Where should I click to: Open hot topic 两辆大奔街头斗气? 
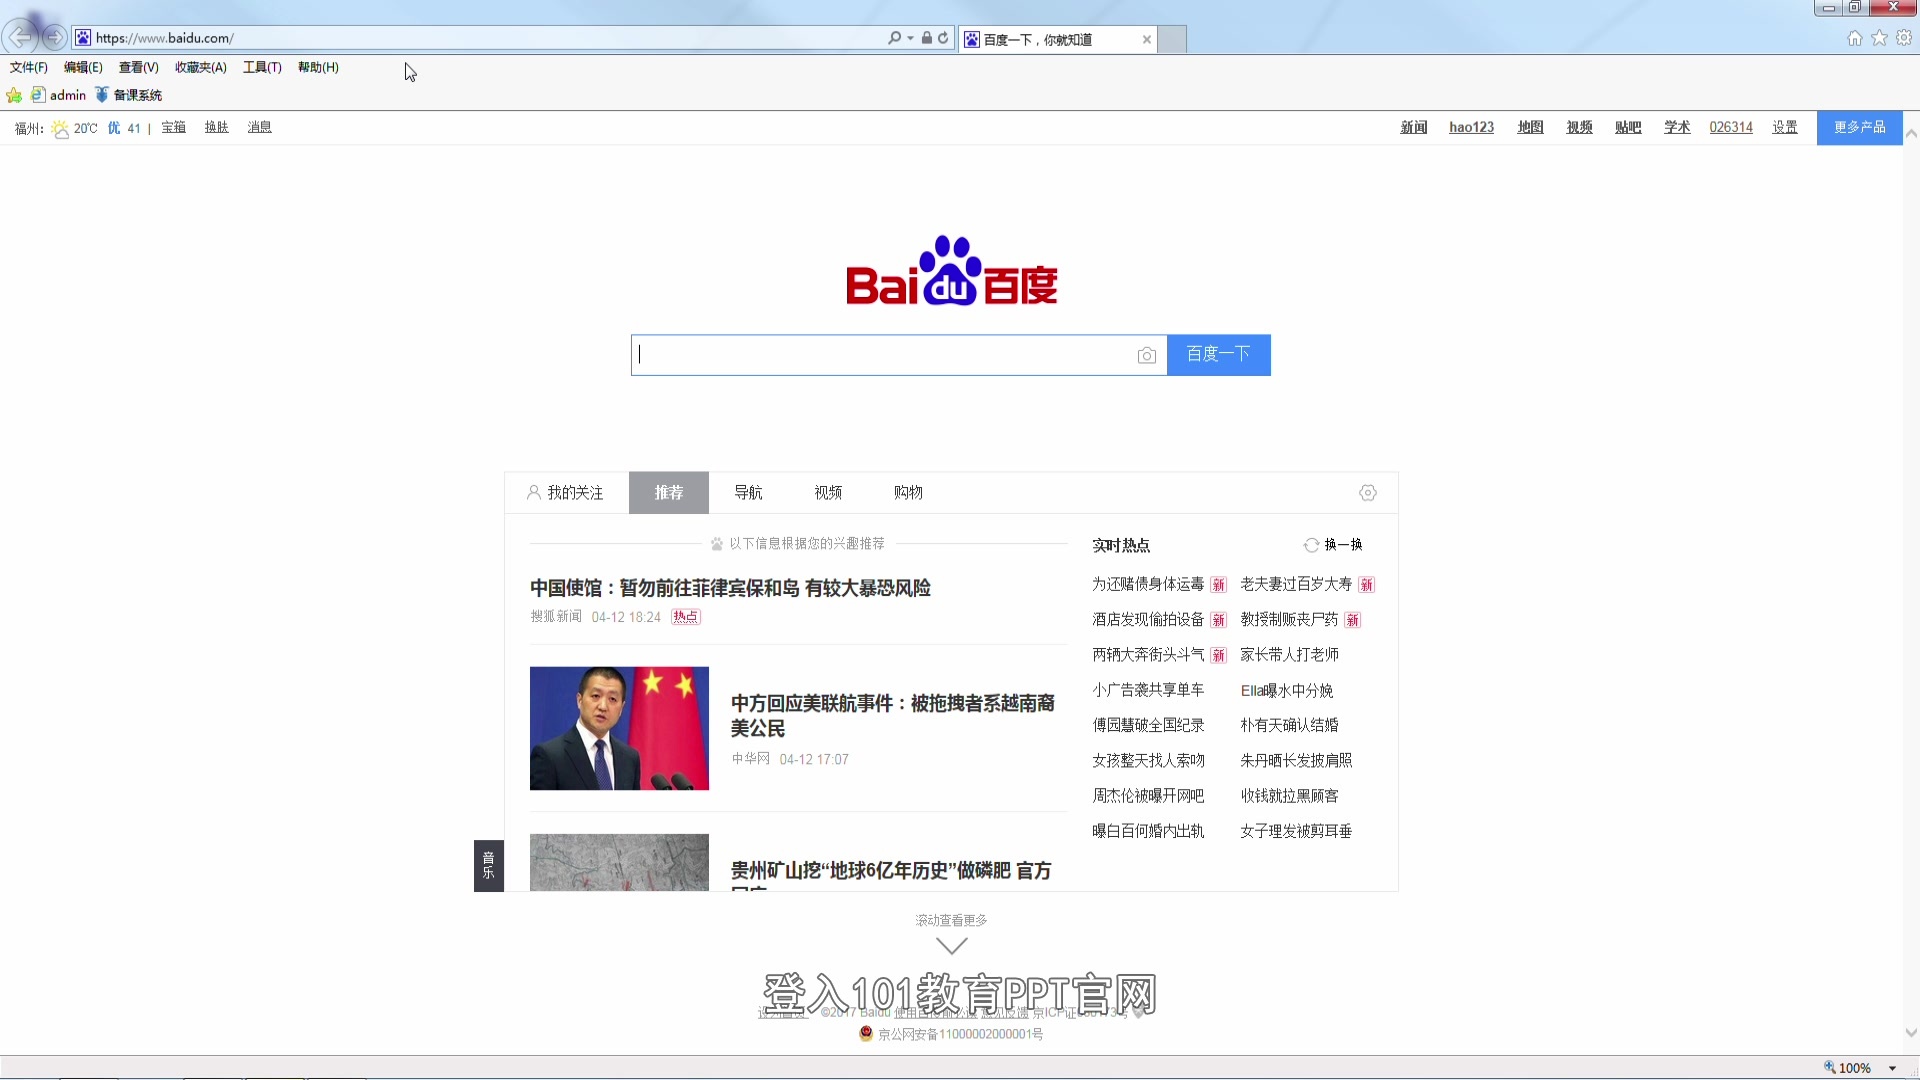click(1148, 655)
